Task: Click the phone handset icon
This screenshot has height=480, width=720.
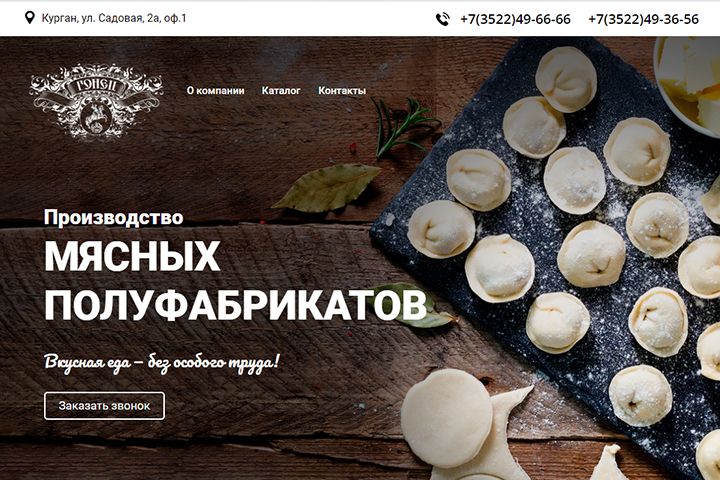Action: (x=443, y=19)
